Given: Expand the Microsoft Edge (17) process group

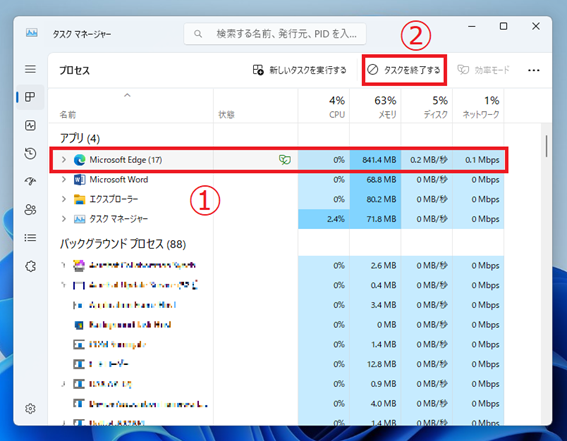Looking at the screenshot, I should click(64, 160).
